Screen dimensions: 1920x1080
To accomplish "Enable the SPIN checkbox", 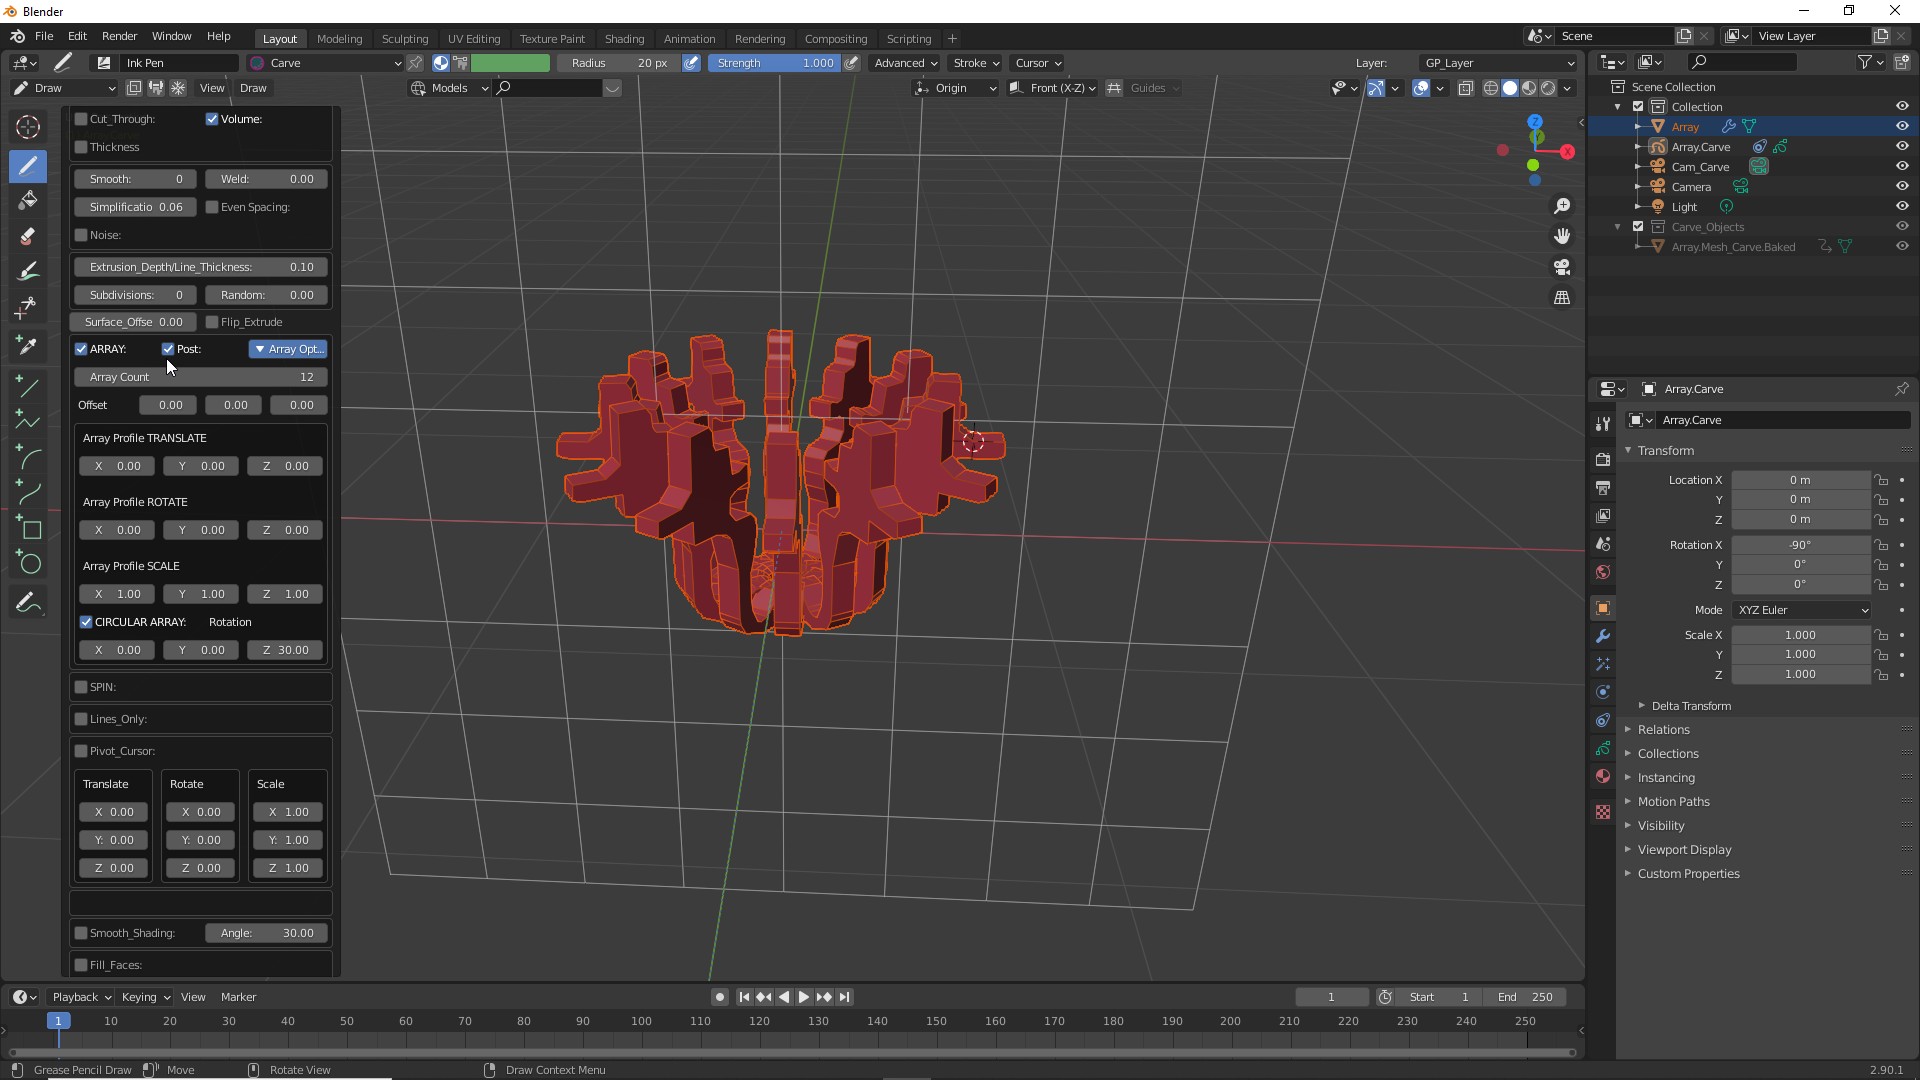I will 82,687.
